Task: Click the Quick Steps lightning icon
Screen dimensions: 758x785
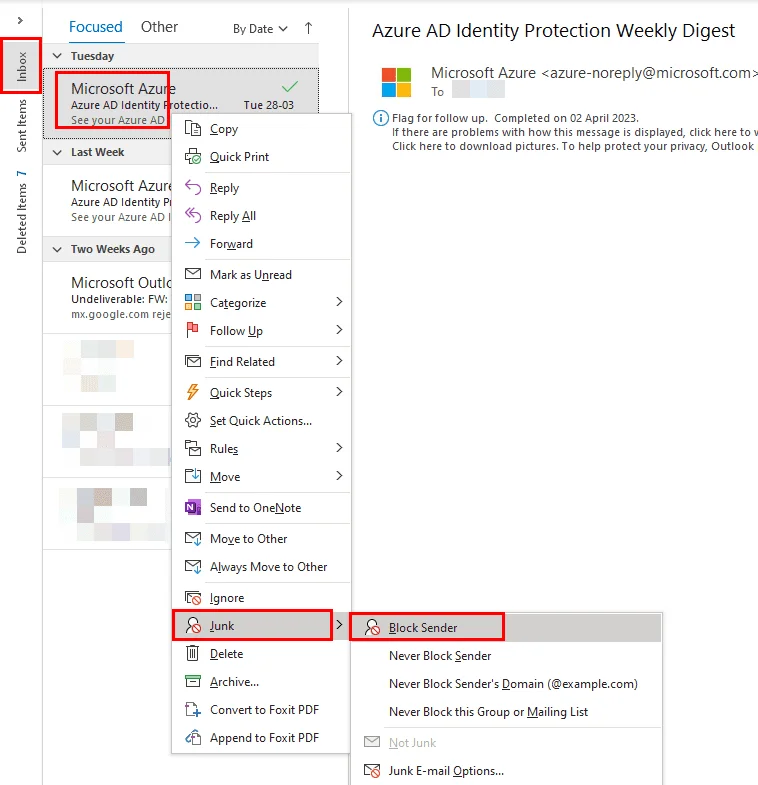Action: pyautogui.click(x=193, y=392)
